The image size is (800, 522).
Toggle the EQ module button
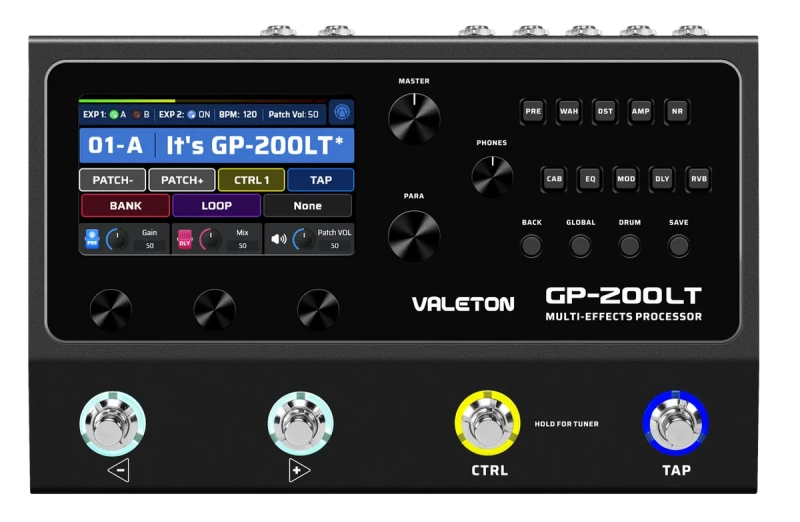[x=590, y=179]
